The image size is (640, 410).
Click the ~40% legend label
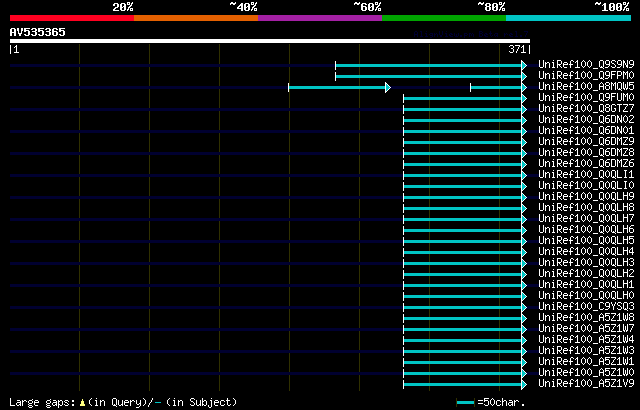[x=243, y=7]
